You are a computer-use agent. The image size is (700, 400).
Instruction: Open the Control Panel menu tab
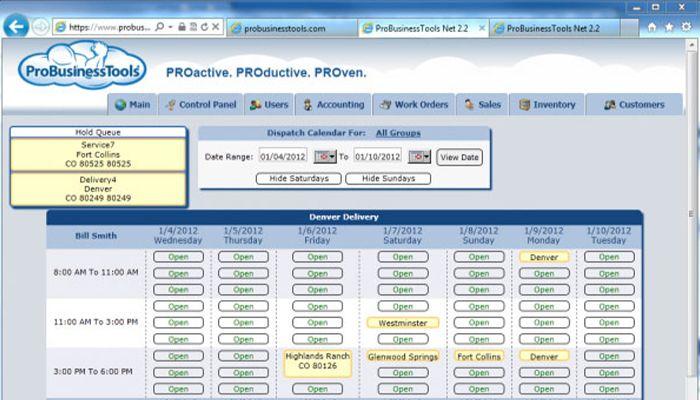click(200, 105)
